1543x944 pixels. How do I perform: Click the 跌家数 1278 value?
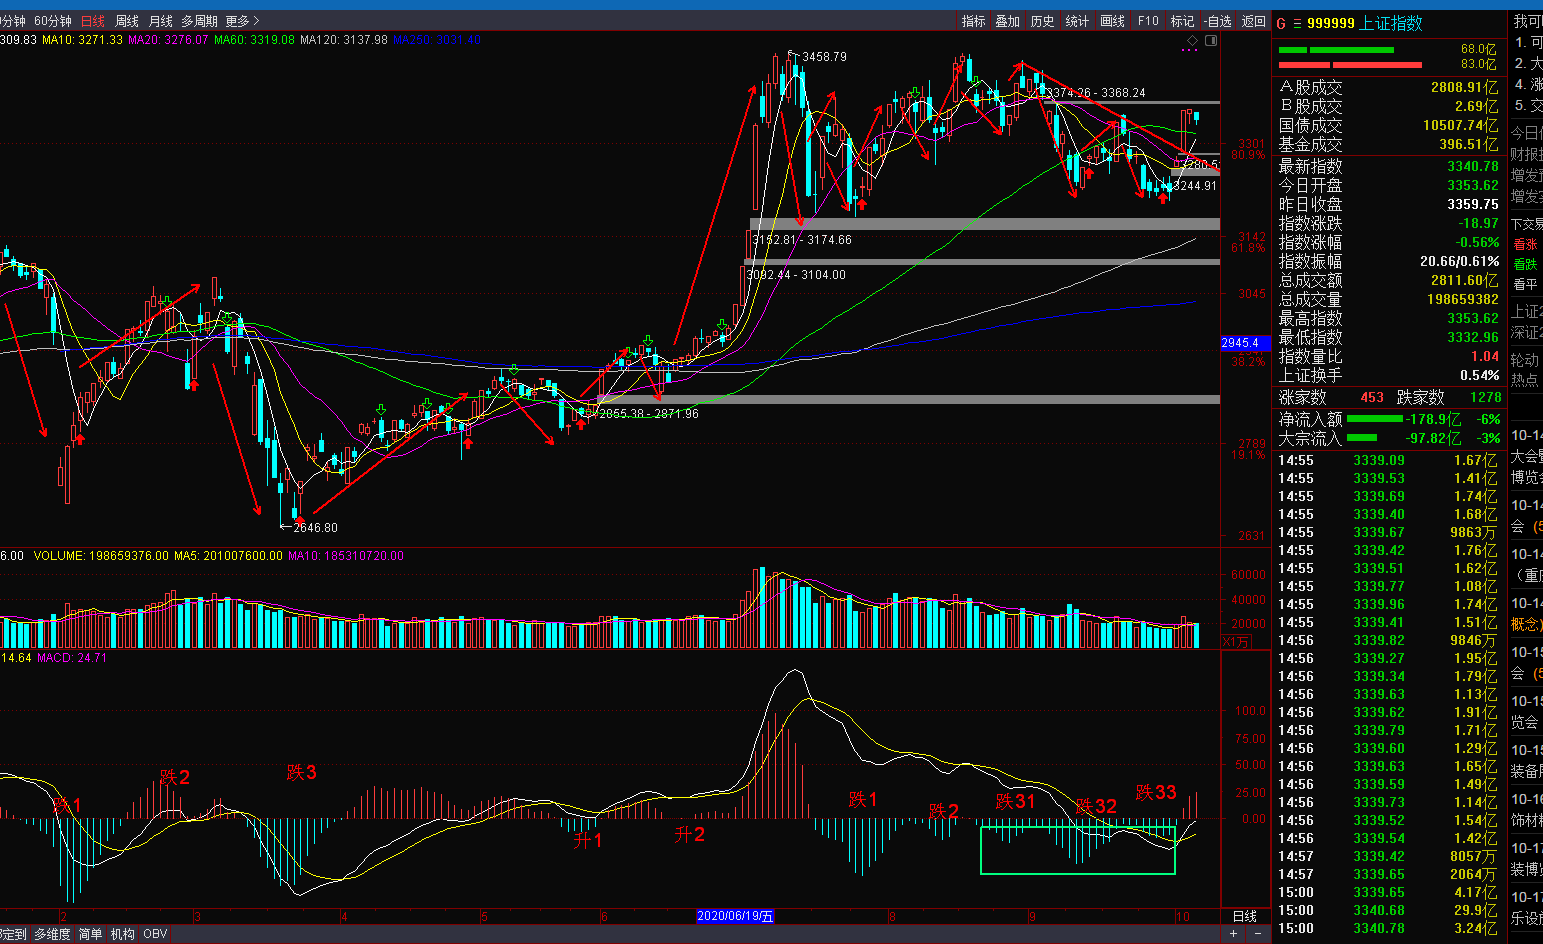click(1485, 397)
